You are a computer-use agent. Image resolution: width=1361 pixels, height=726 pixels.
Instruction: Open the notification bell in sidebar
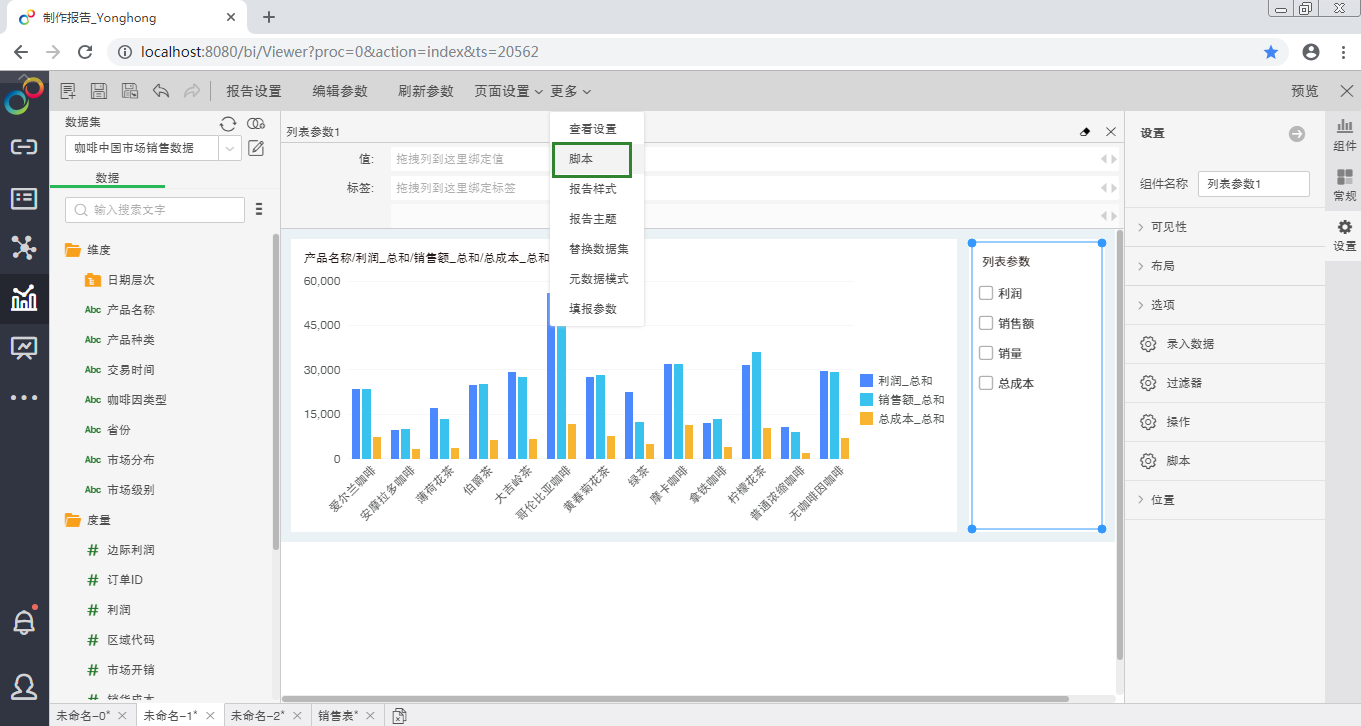coord(24,622)
